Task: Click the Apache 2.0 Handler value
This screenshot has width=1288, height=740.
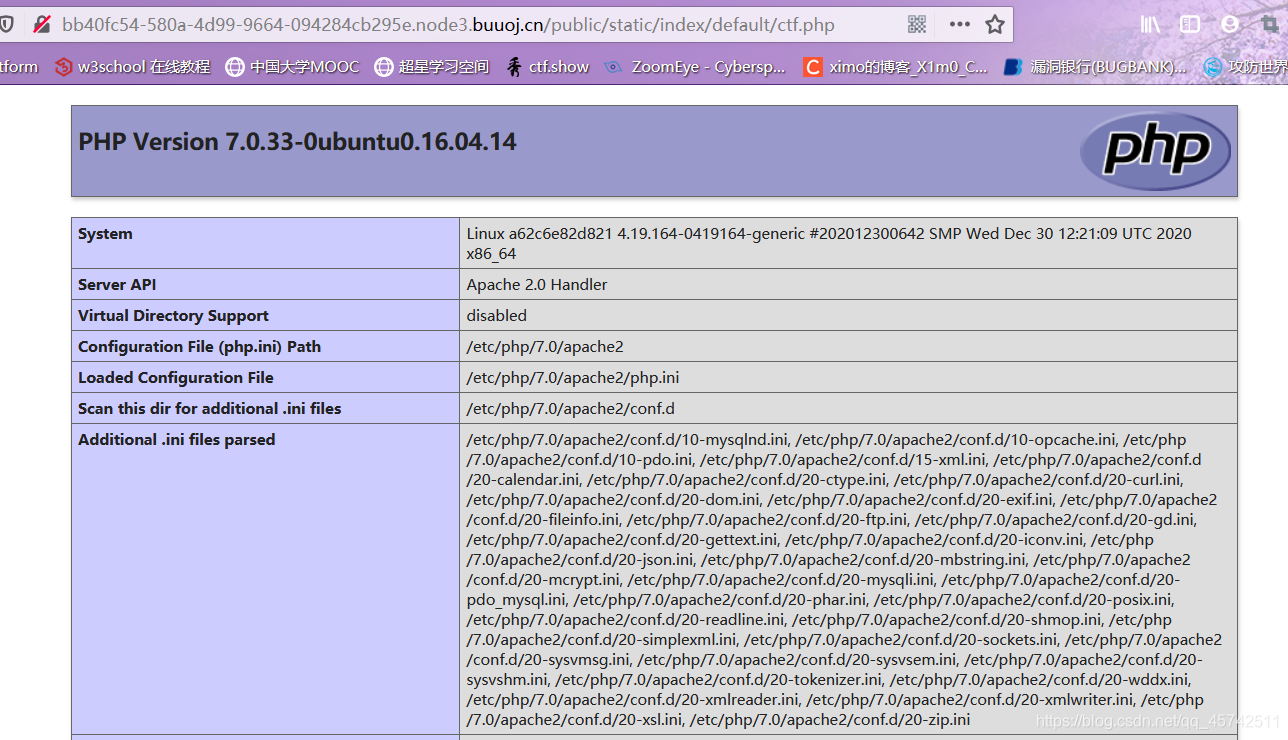Action: 537,285
